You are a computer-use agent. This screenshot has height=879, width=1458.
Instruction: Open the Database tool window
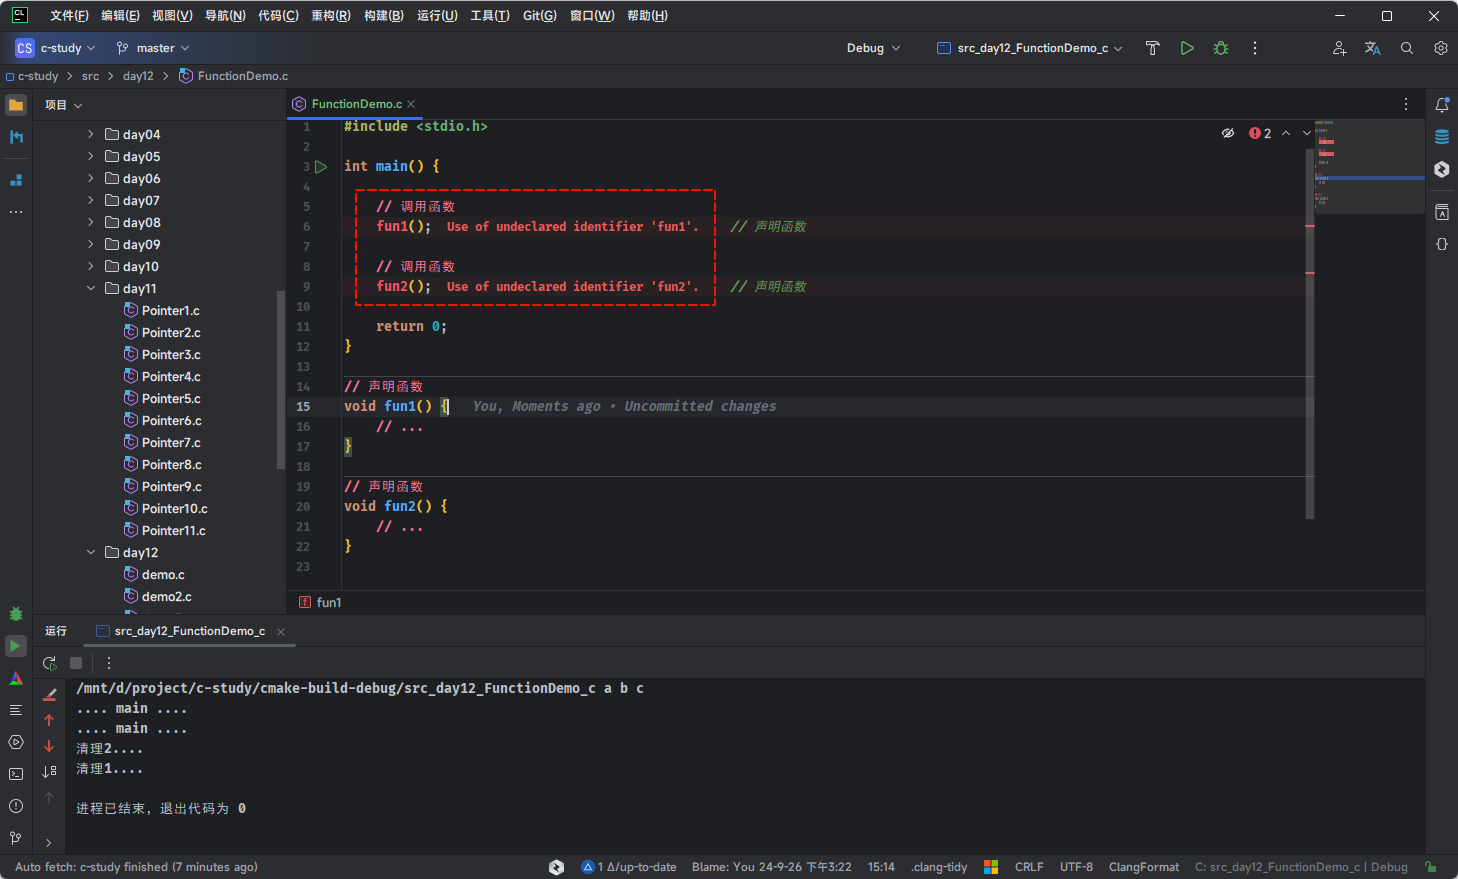point(1442,137)
